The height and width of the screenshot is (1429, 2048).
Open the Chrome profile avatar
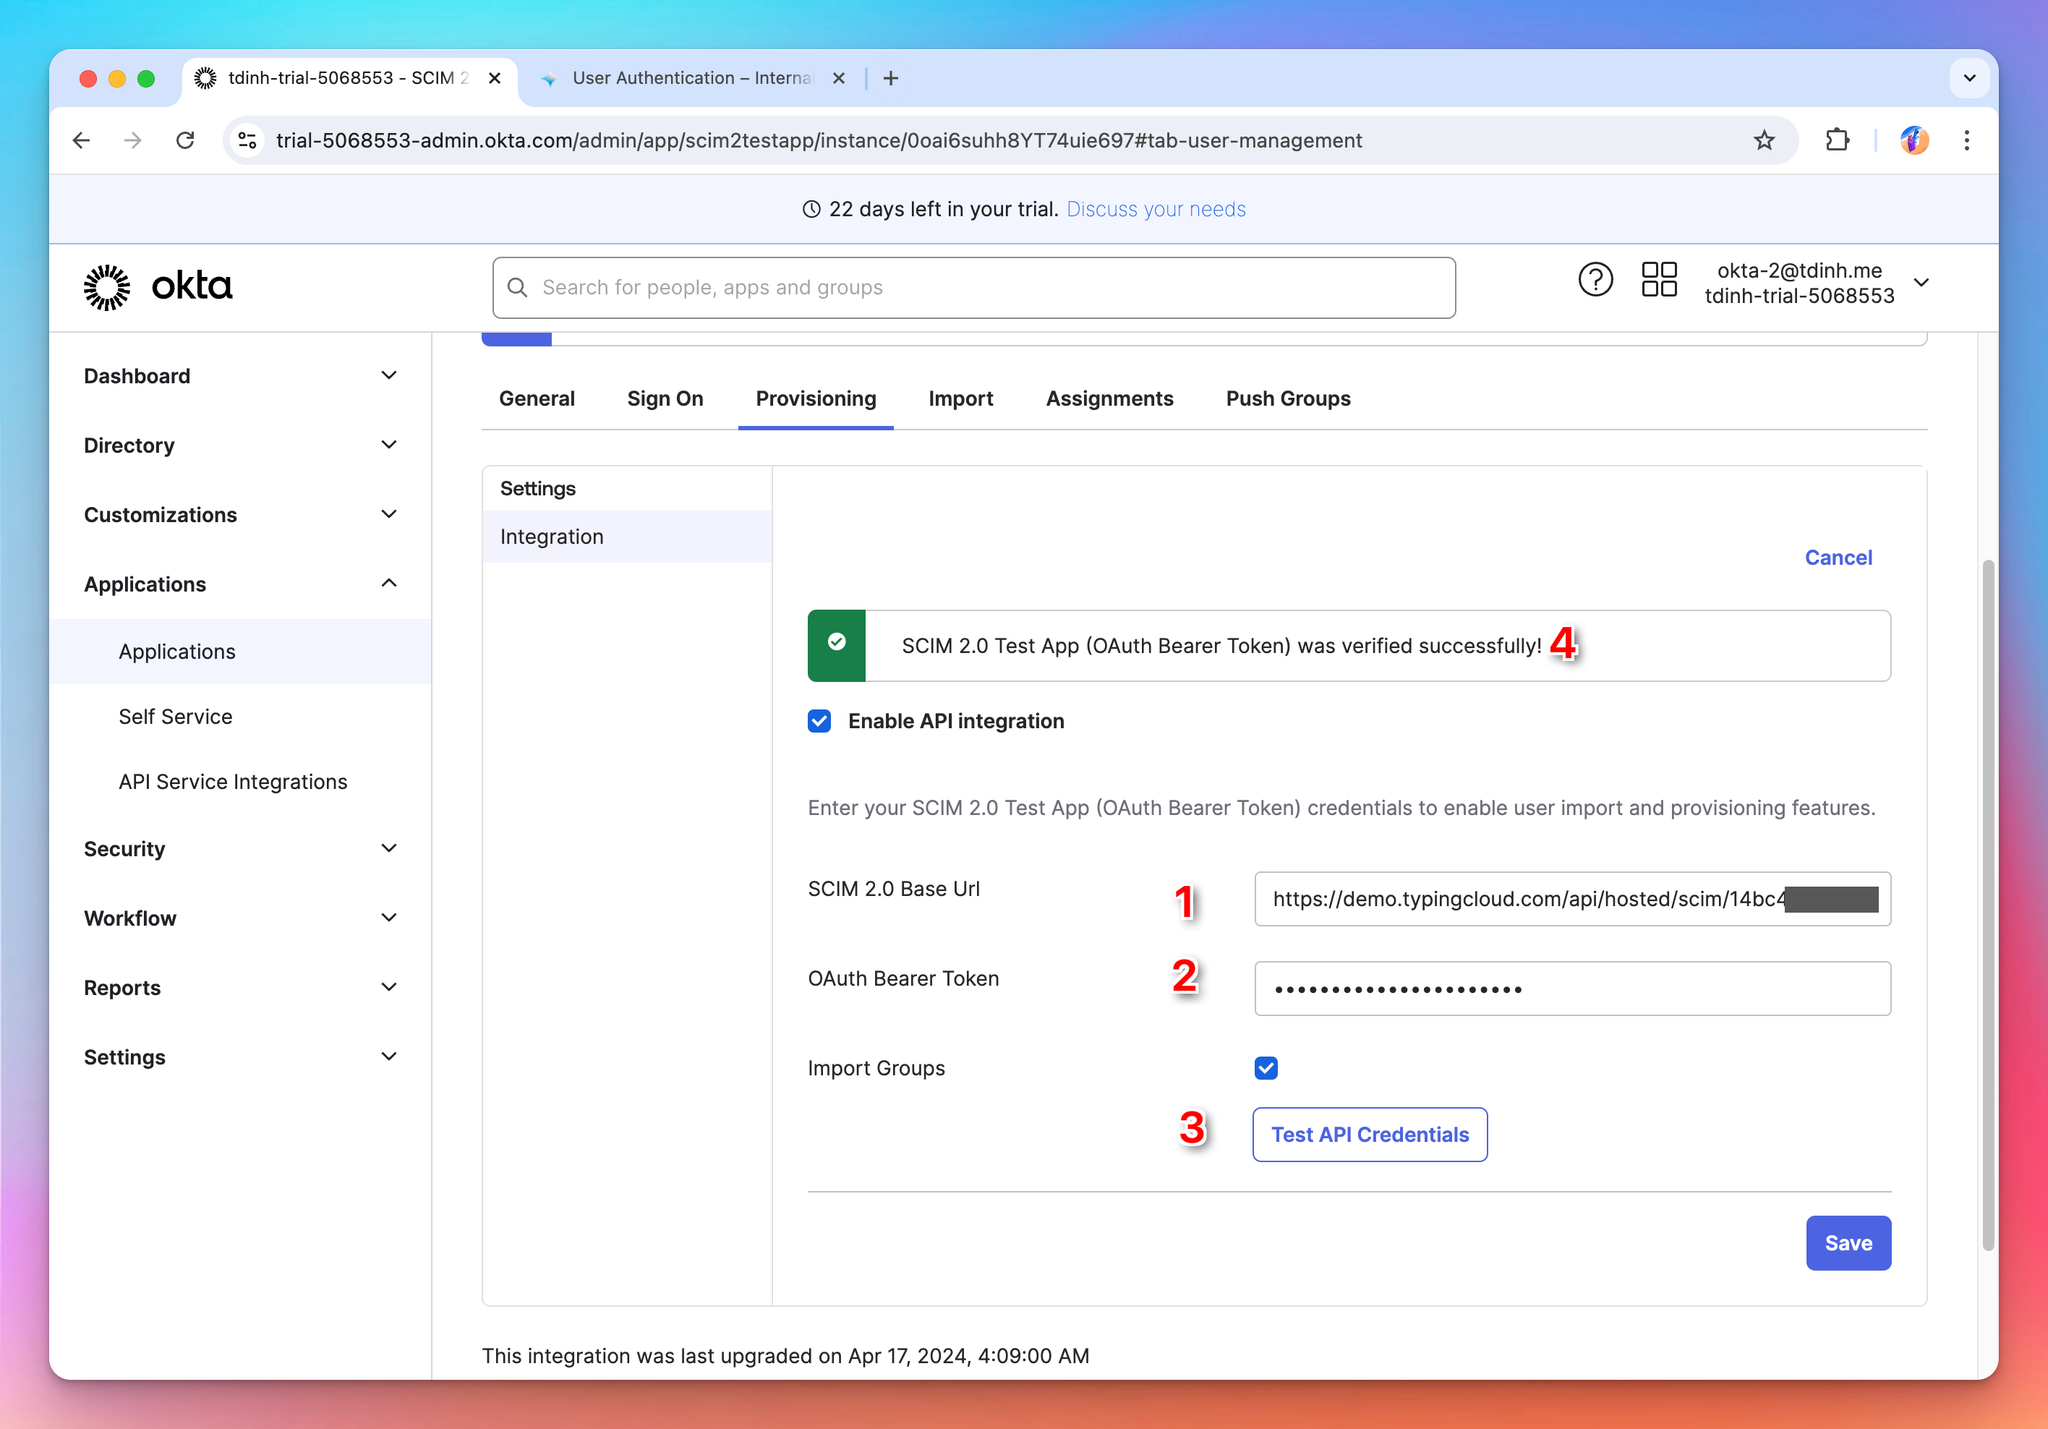1914,140
